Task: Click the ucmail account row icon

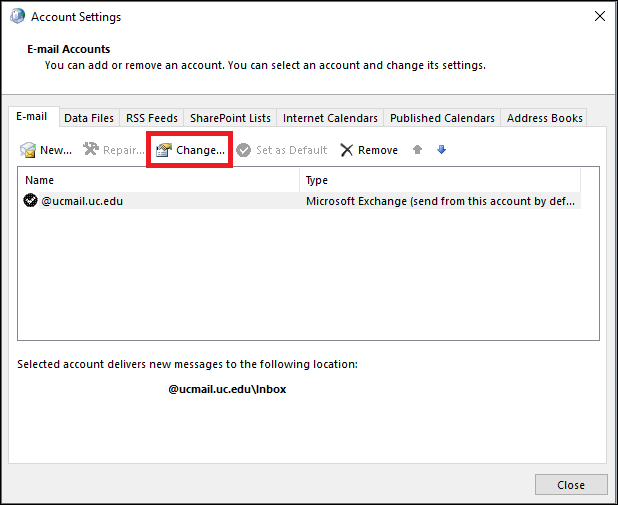Action: click(x=30, y=200)
